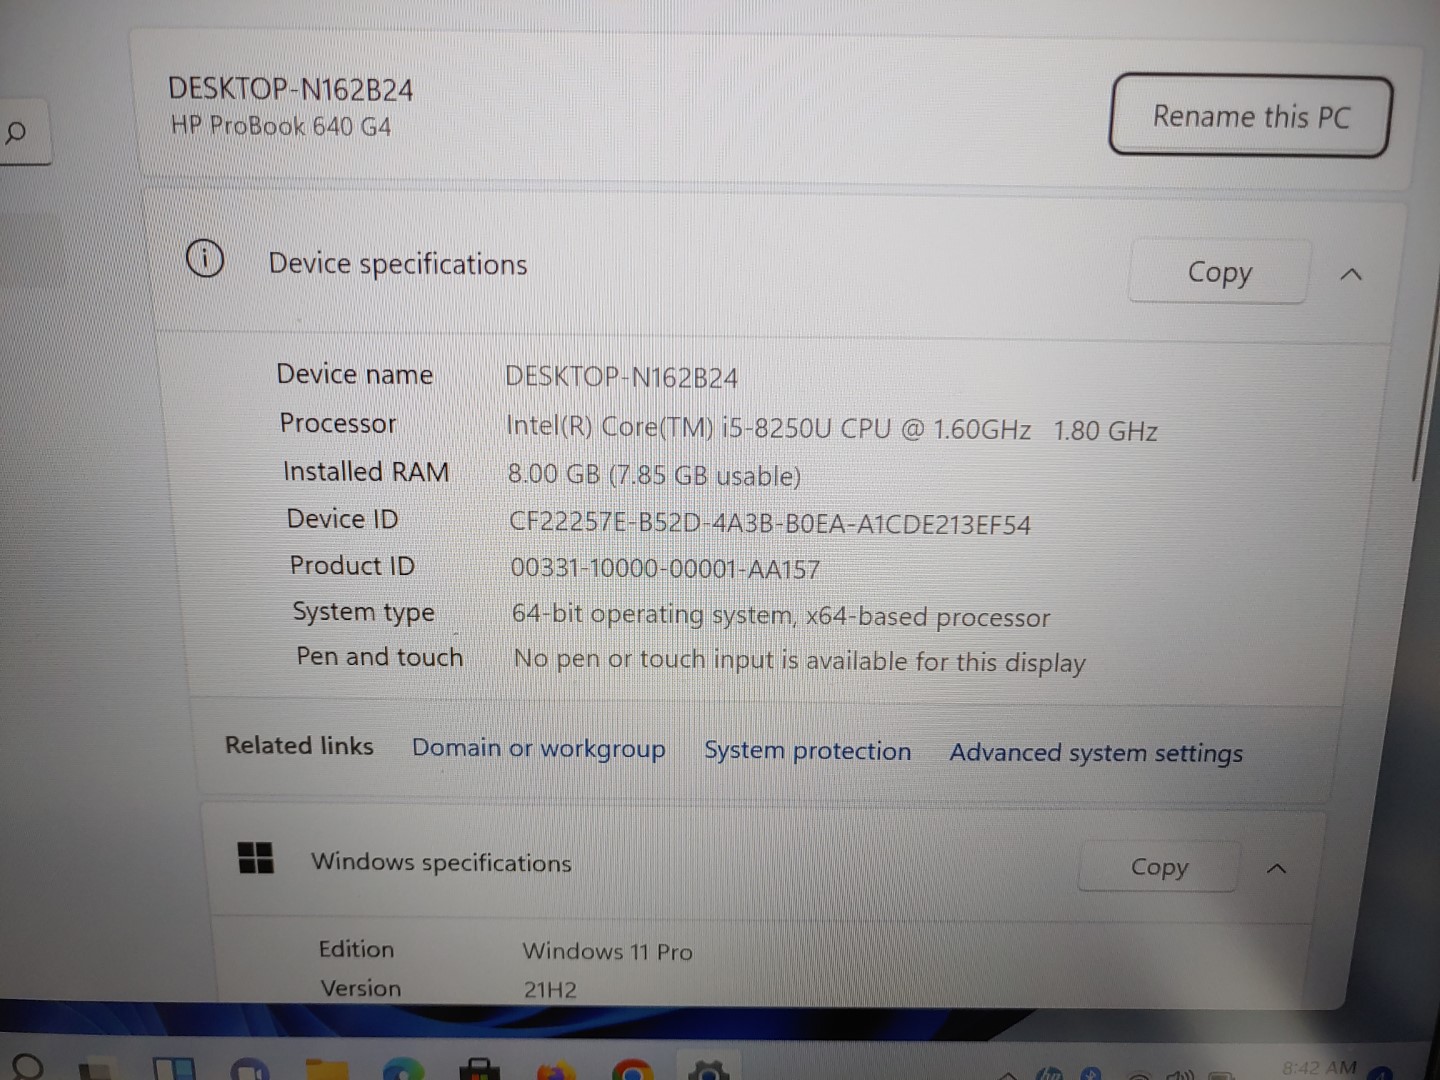Image resolution: width=1440 pixels, height=1080 pixels.
Task: Open taskbar Search icon
Action: (x=27, y=1068)
